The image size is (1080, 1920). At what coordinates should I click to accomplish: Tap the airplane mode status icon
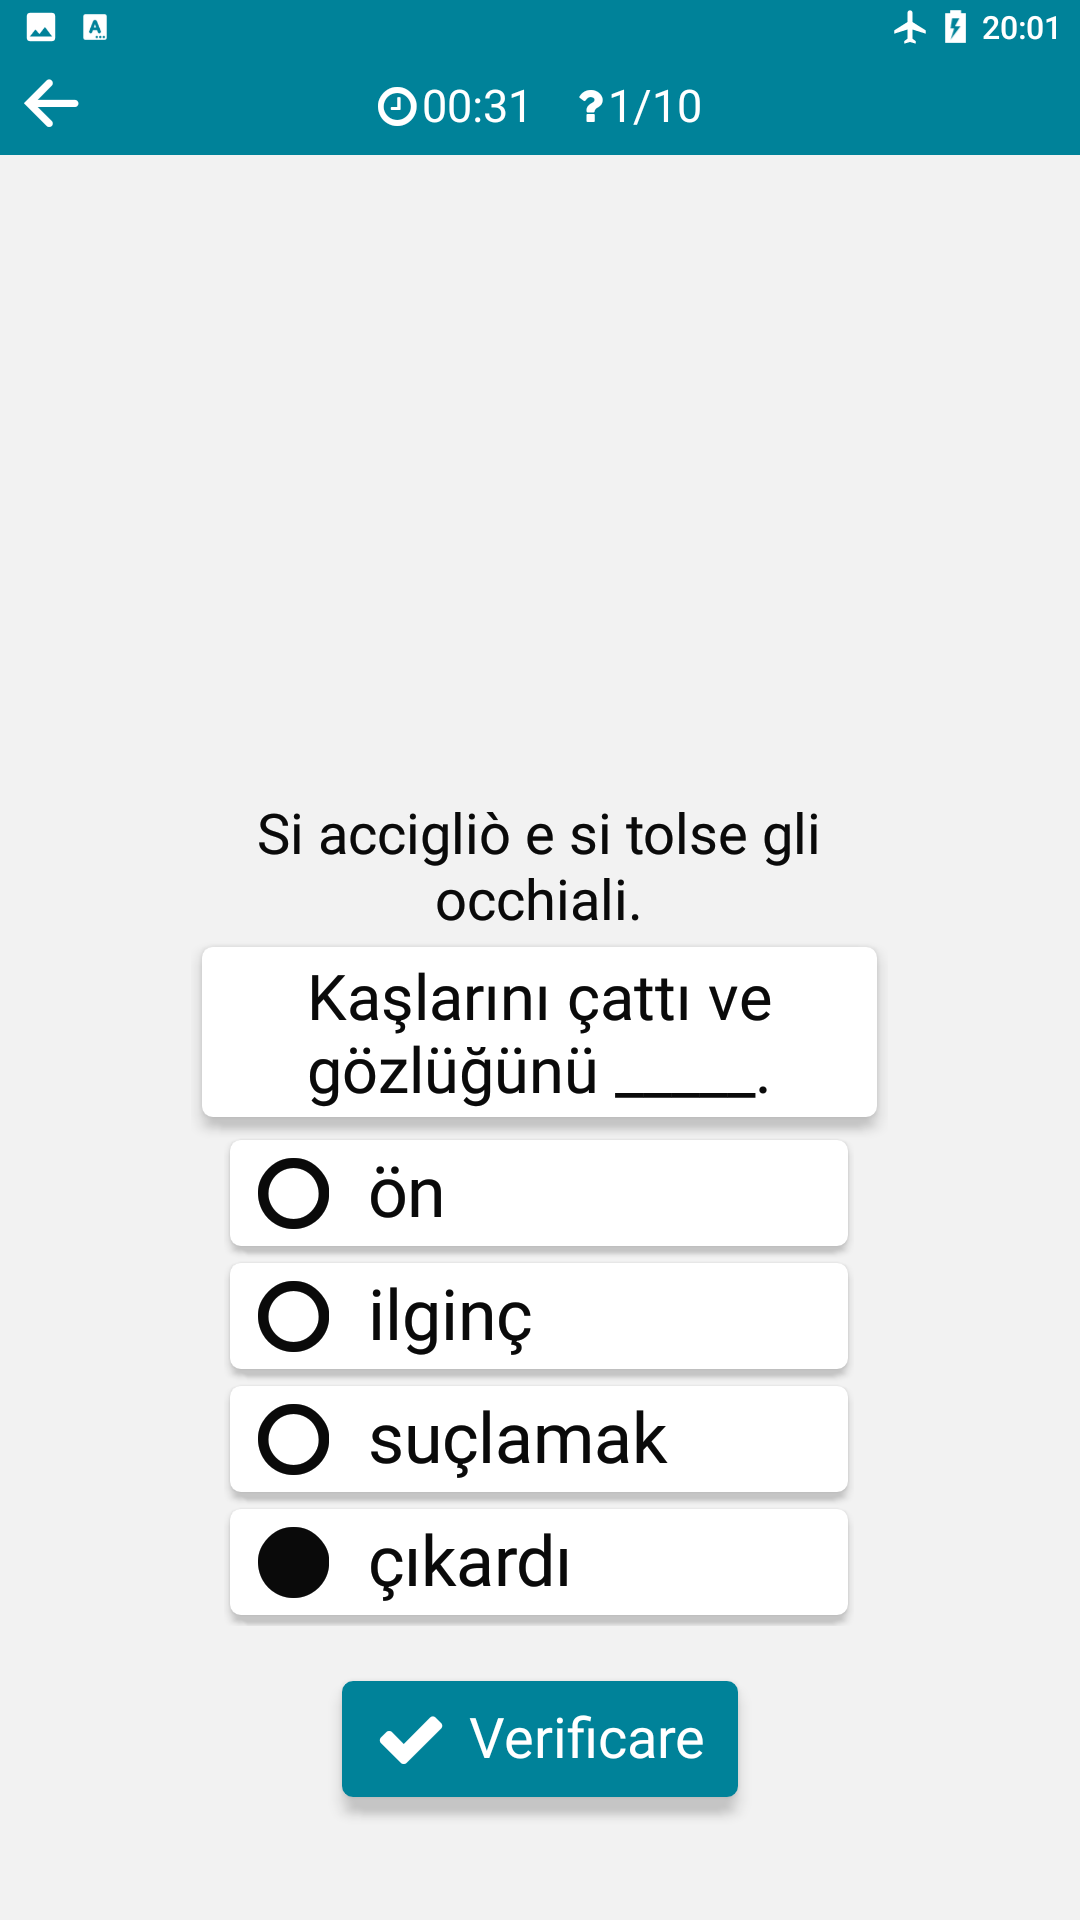click(x=910, y=27)
